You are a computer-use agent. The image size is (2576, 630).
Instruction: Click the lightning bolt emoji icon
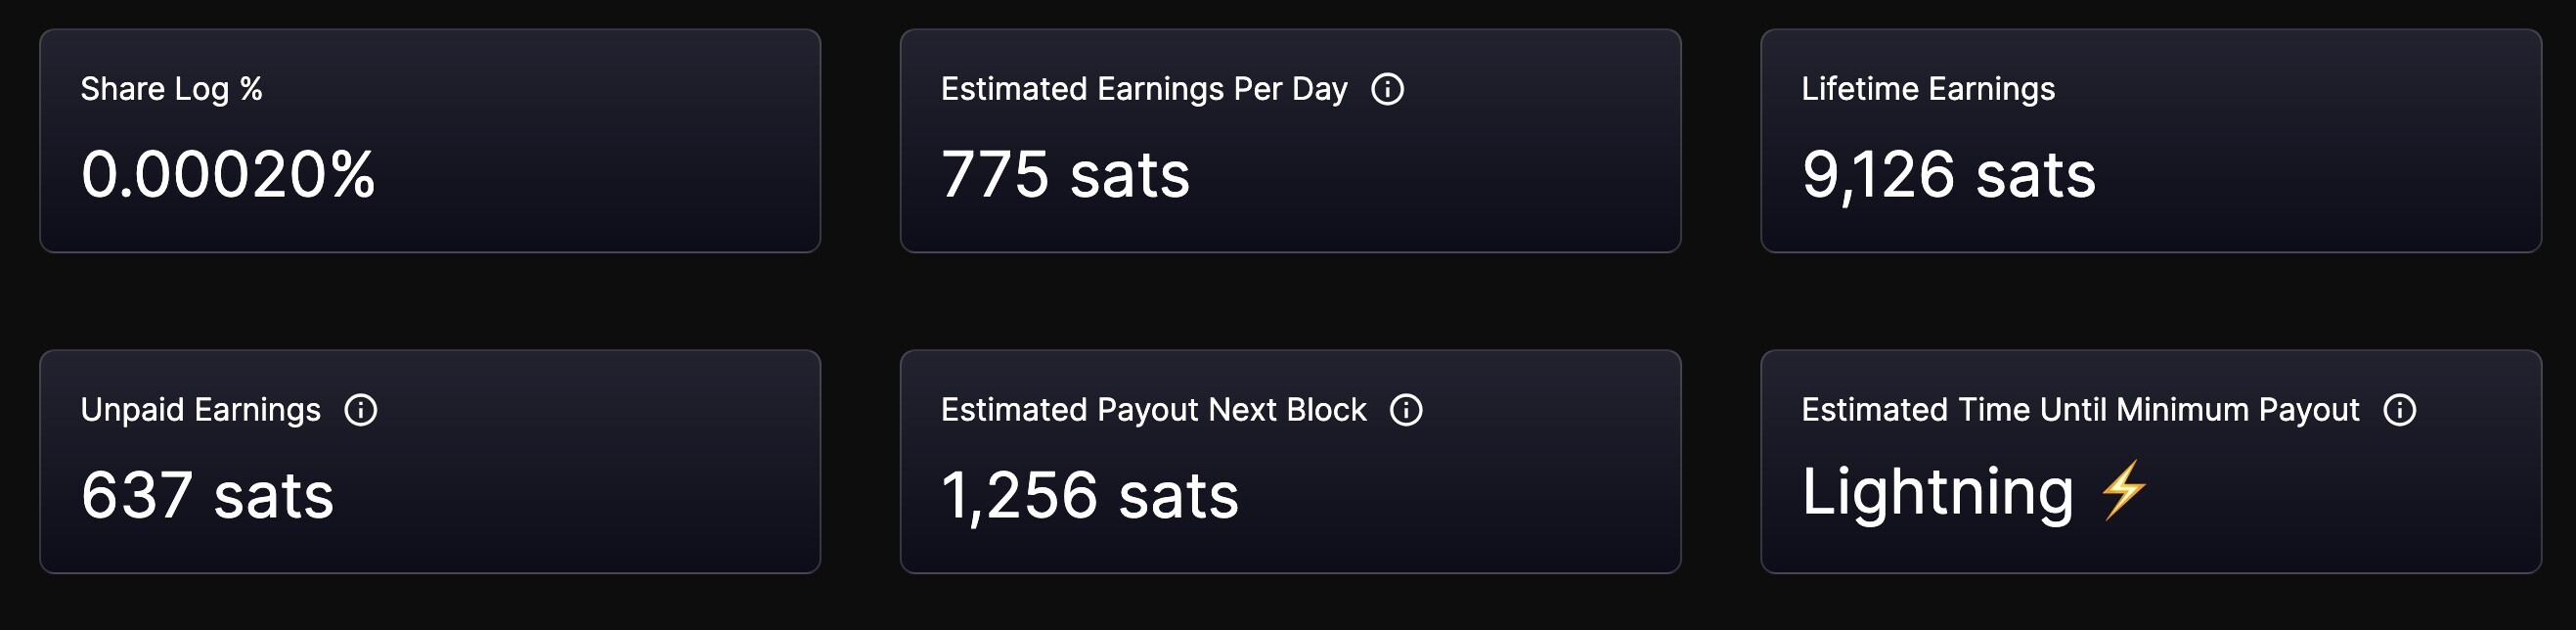tap(2122, 490)
